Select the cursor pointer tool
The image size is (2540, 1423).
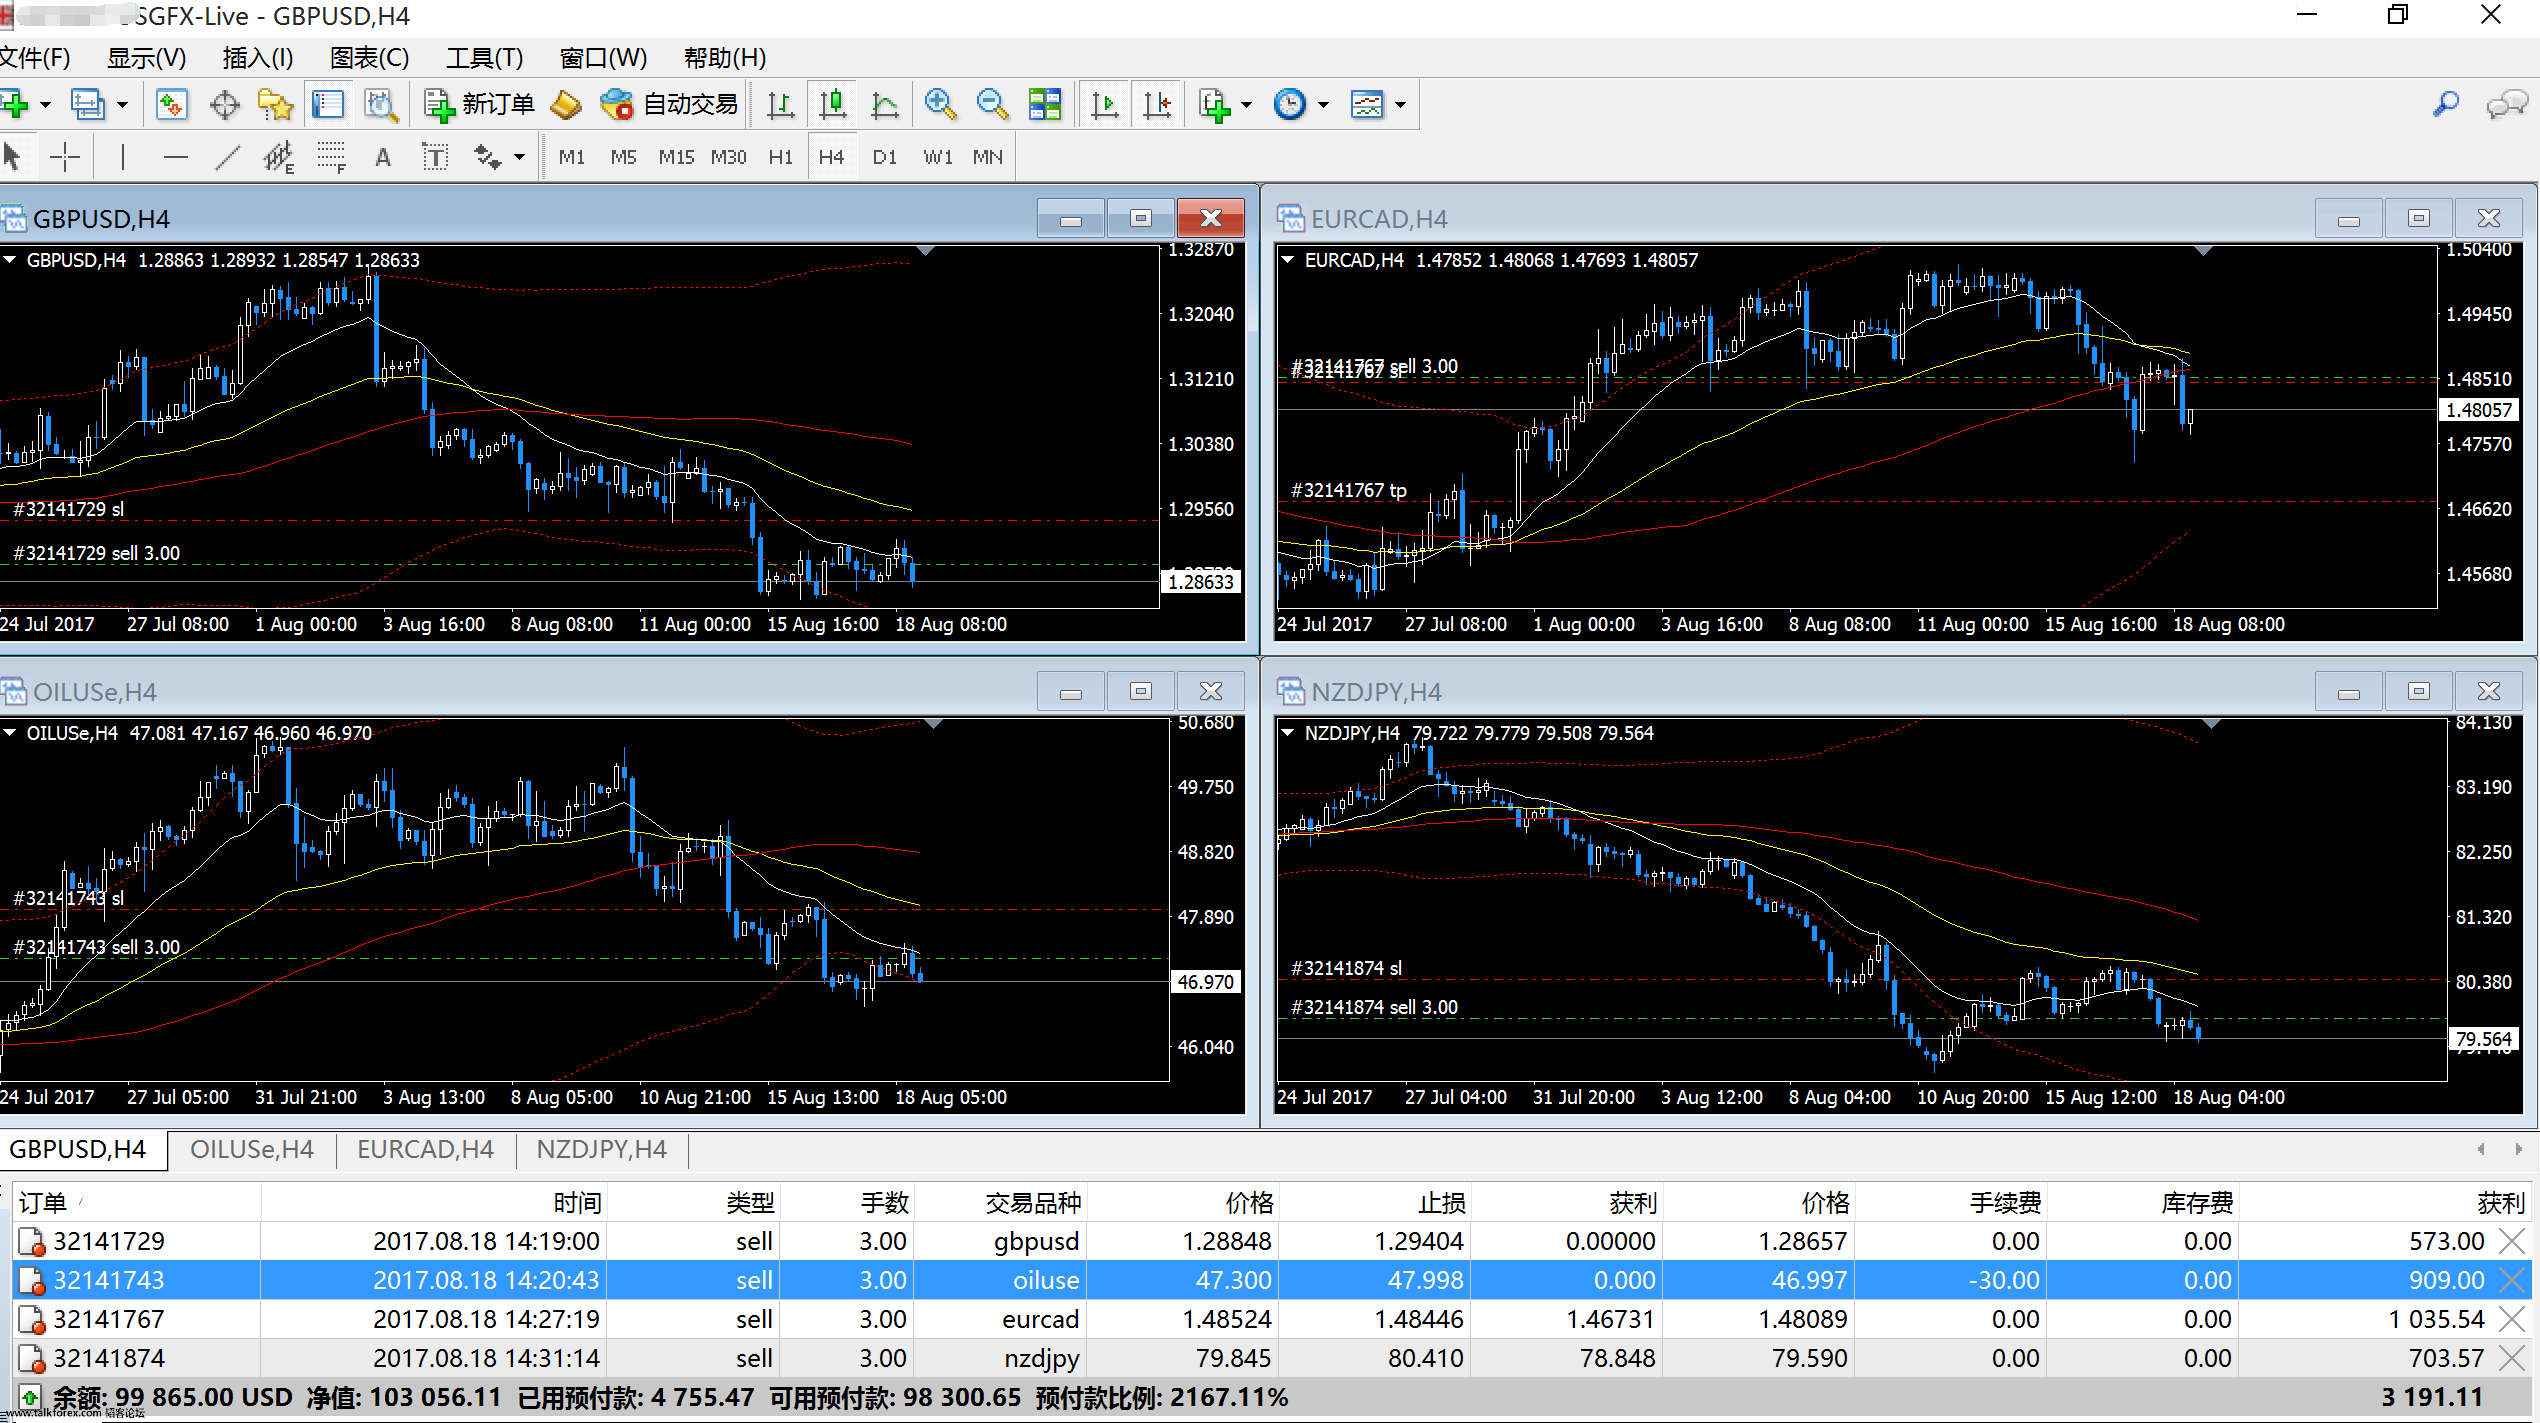13,157
